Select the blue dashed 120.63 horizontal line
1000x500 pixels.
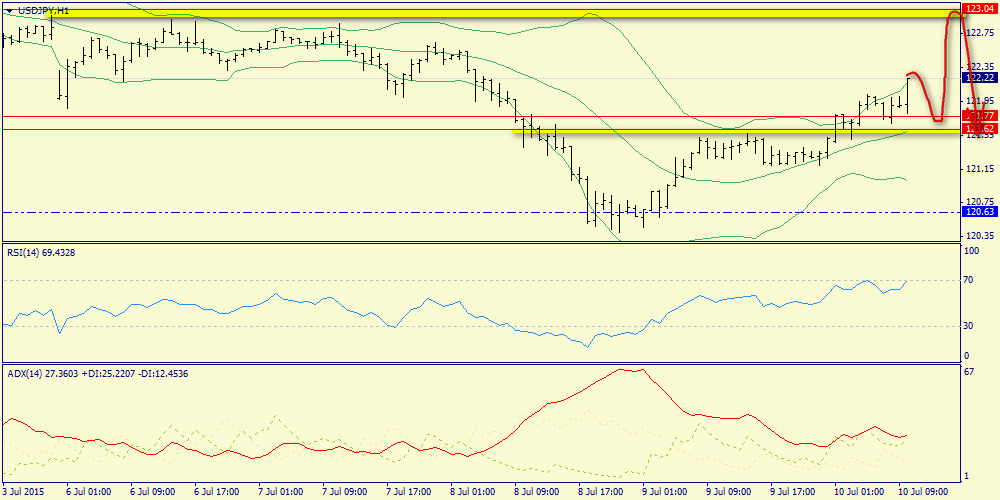coord(480,212)
